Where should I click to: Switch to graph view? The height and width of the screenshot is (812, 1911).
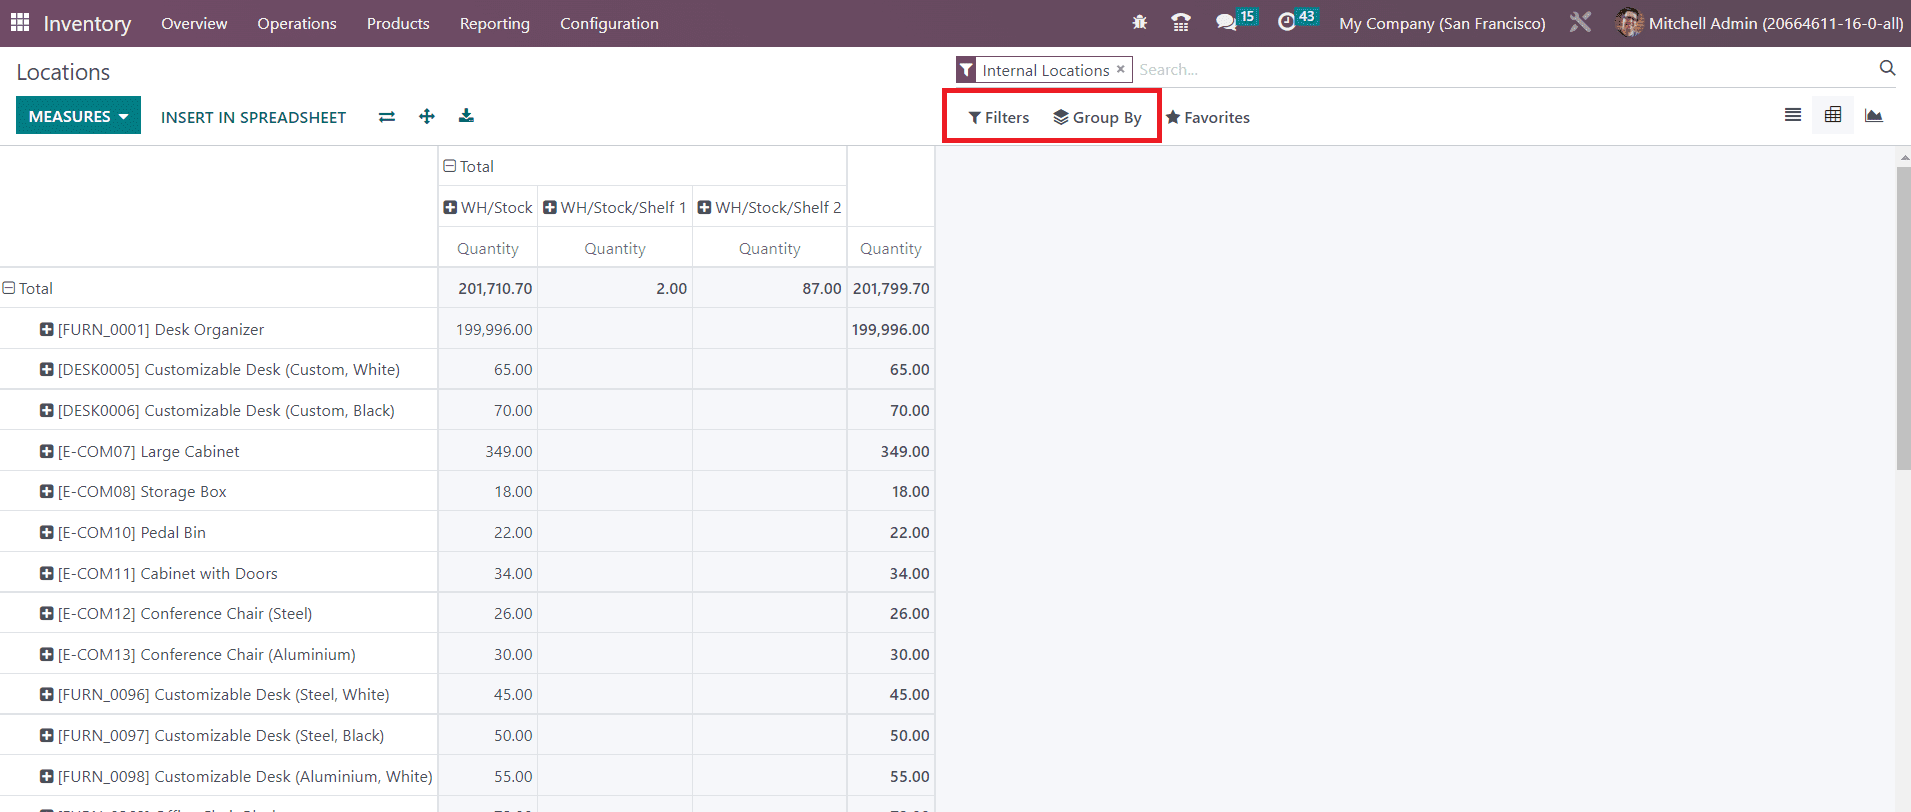1873,116
